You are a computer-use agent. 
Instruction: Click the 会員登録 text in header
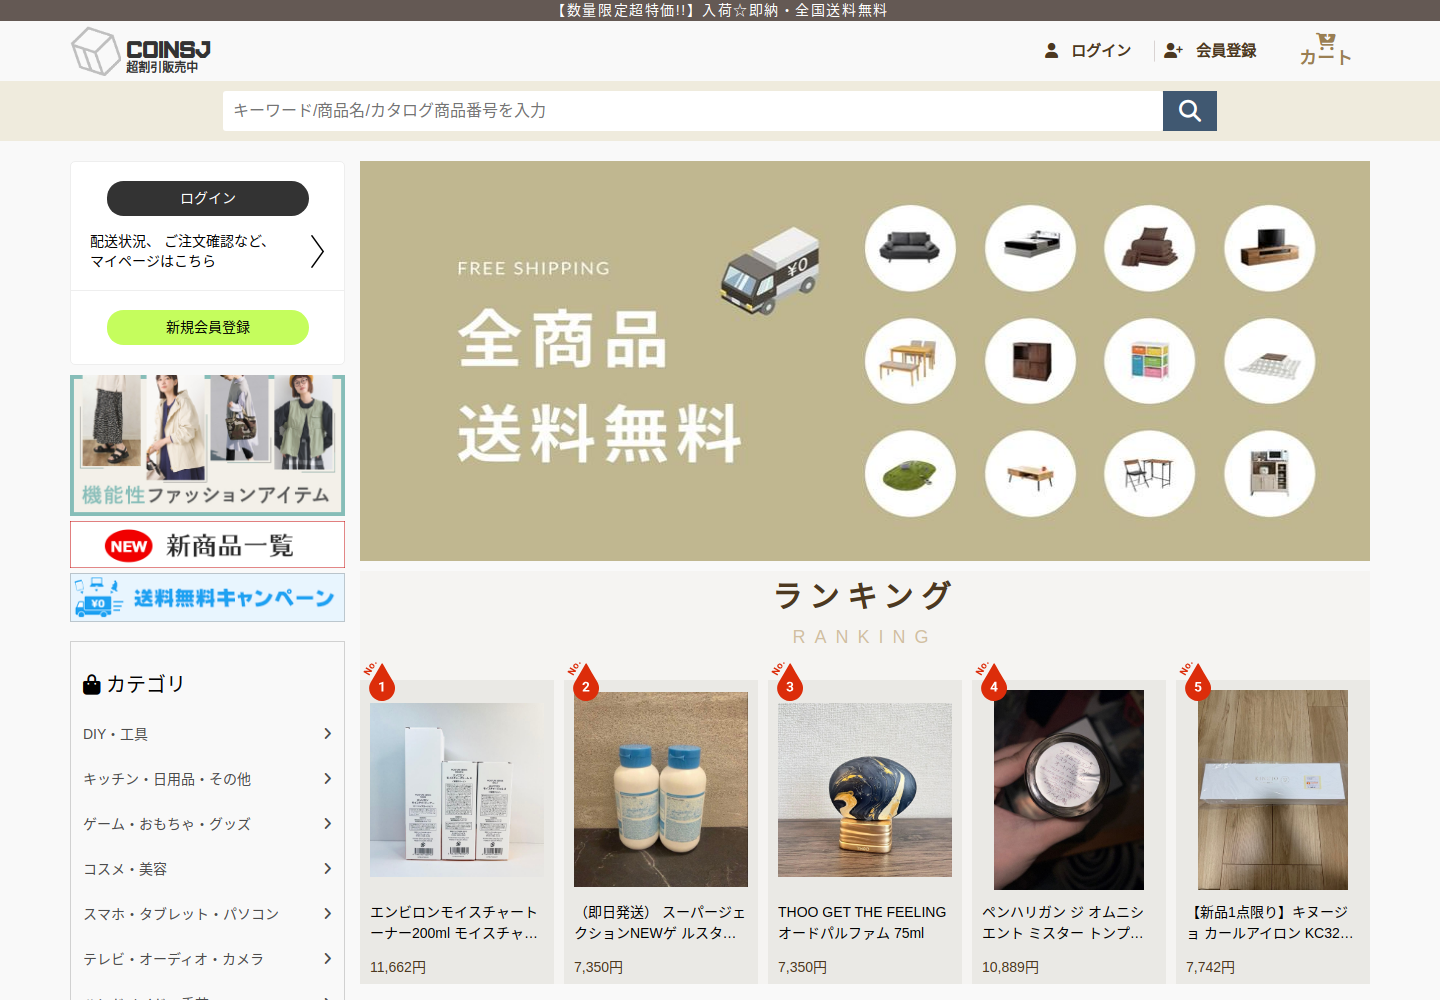click(x=1226, y=50)
